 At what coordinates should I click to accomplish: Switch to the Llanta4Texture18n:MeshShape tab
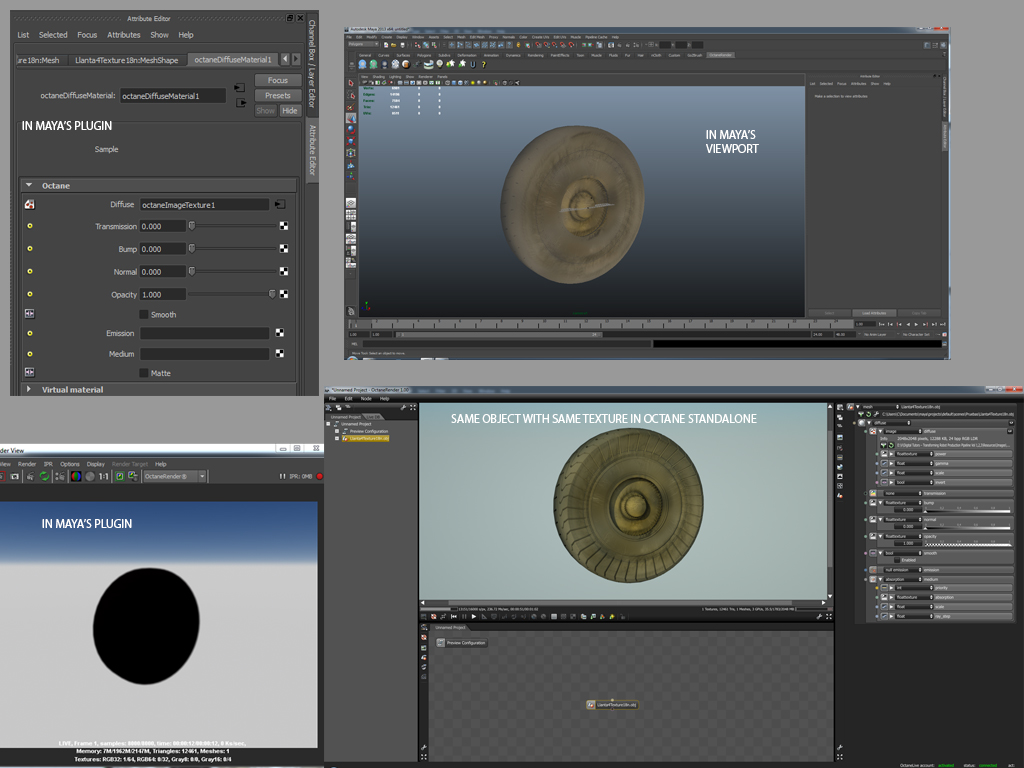coord(127,60)
